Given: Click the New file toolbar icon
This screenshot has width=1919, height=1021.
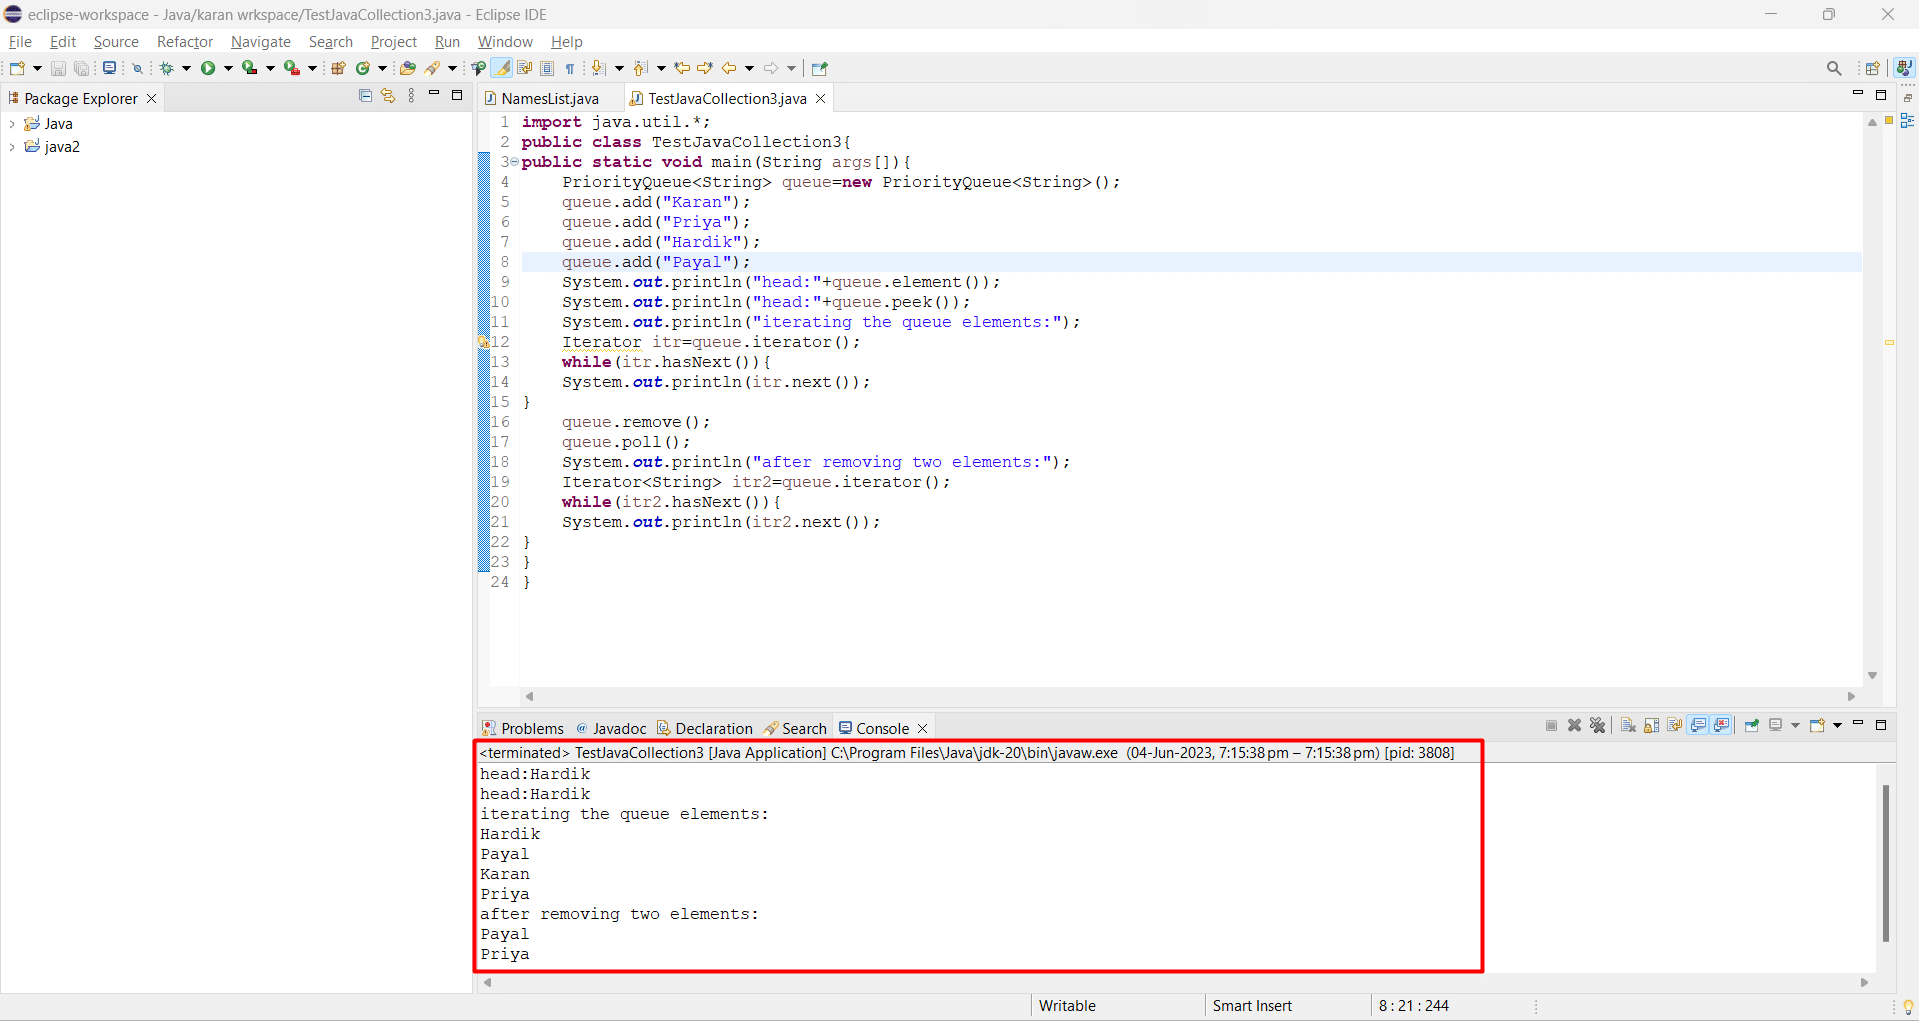Looking at the screenshot, I should pos(17,68).
